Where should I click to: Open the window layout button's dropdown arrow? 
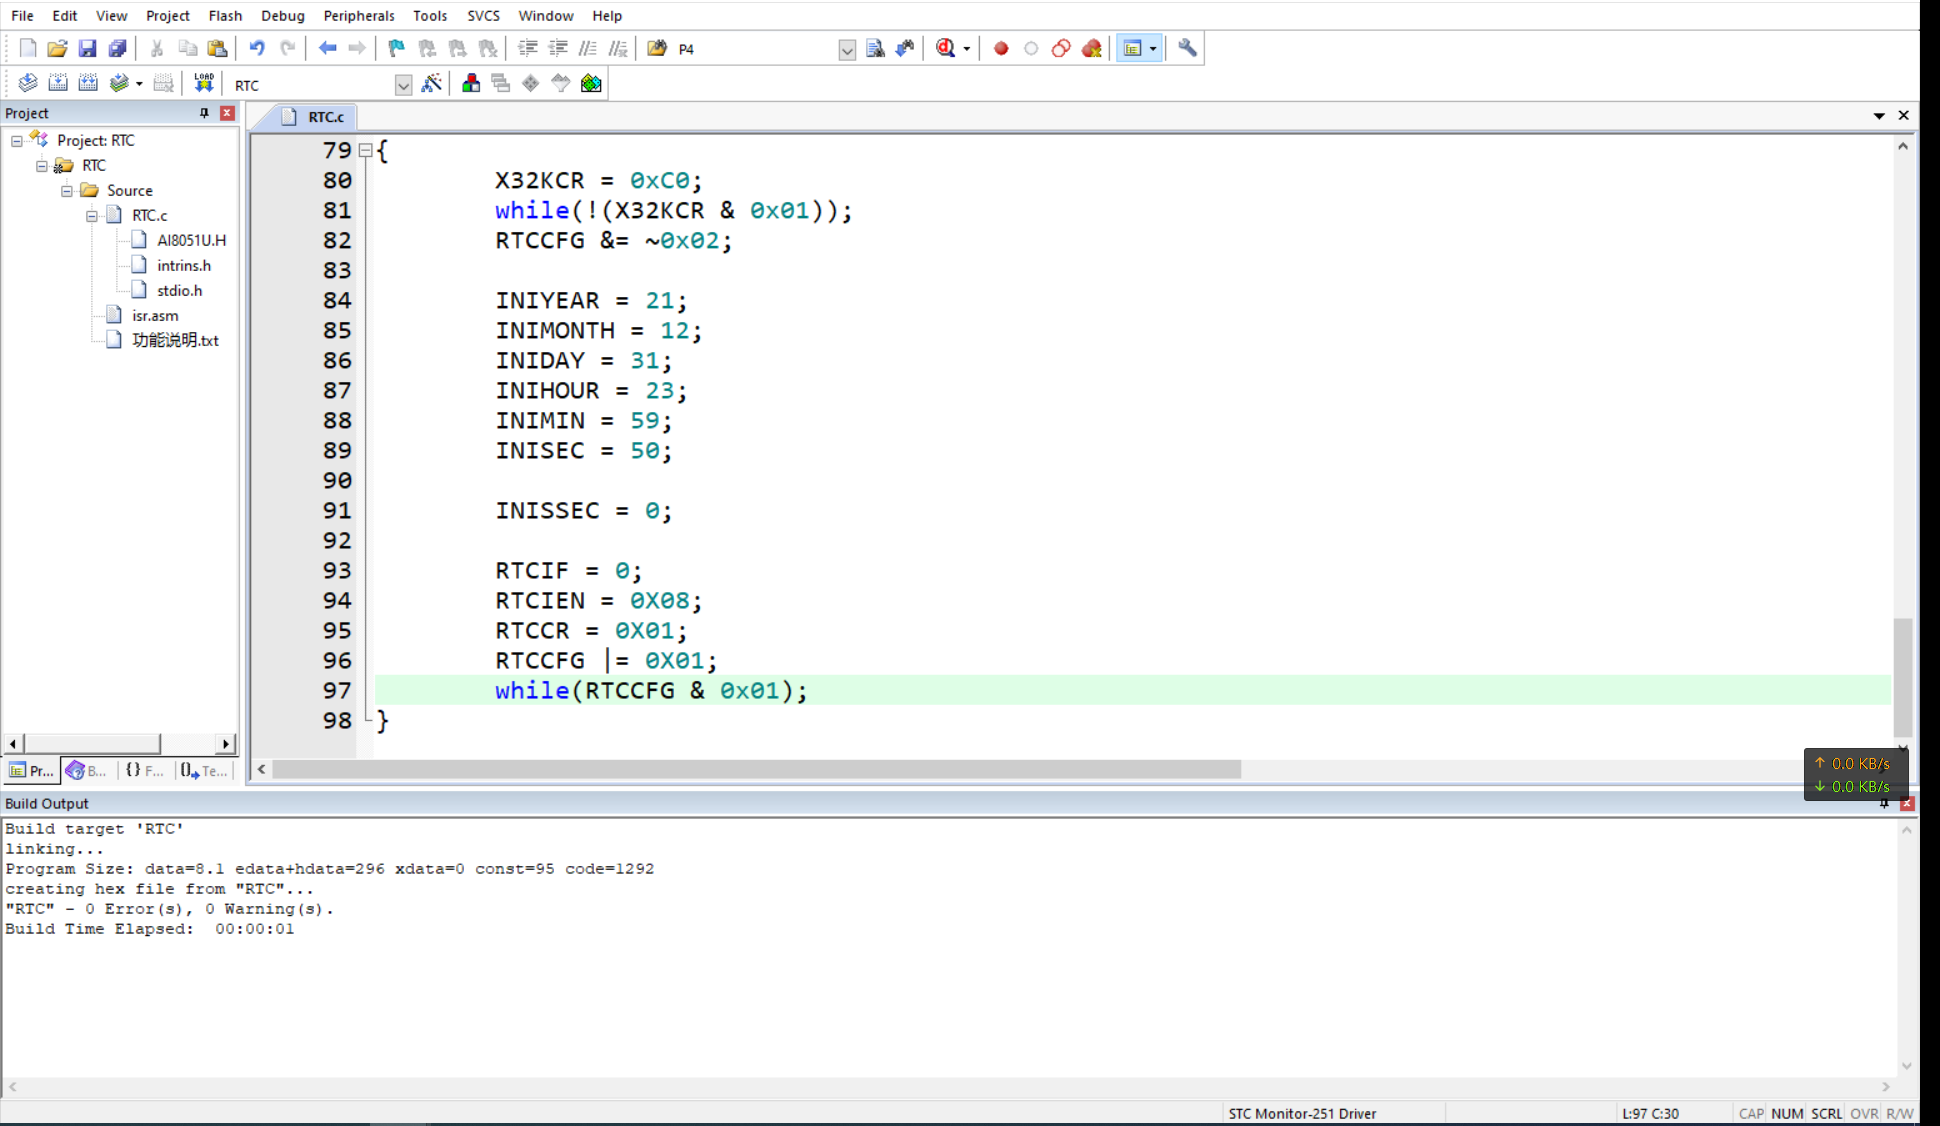1153,48
